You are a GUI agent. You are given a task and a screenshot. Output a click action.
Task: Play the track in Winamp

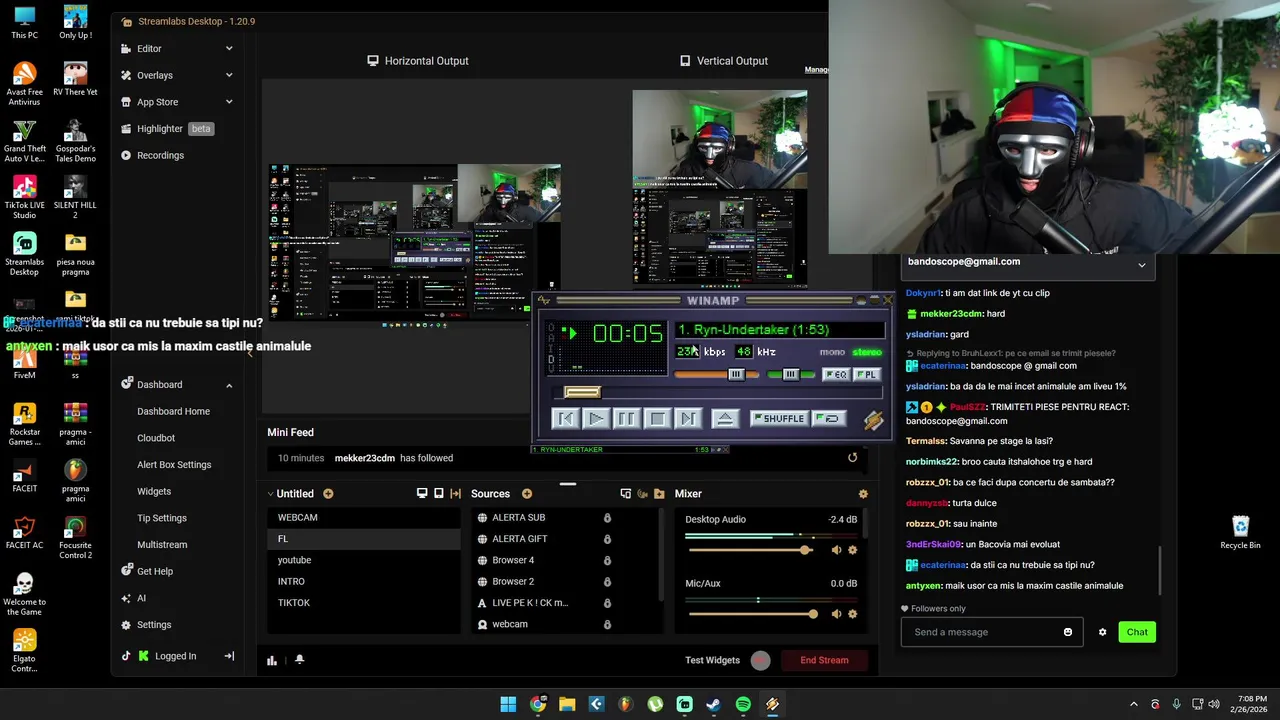pyautogui.click(x=595, y=418)
